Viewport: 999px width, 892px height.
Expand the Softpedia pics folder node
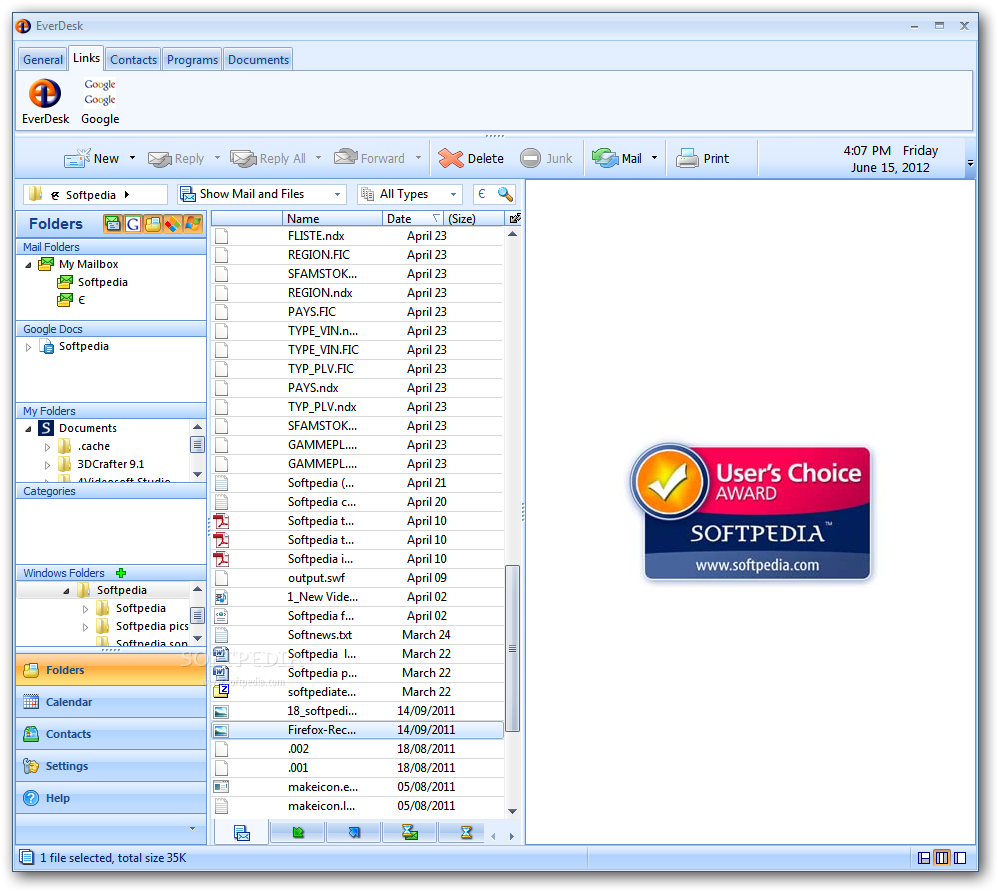coord(85,627)
